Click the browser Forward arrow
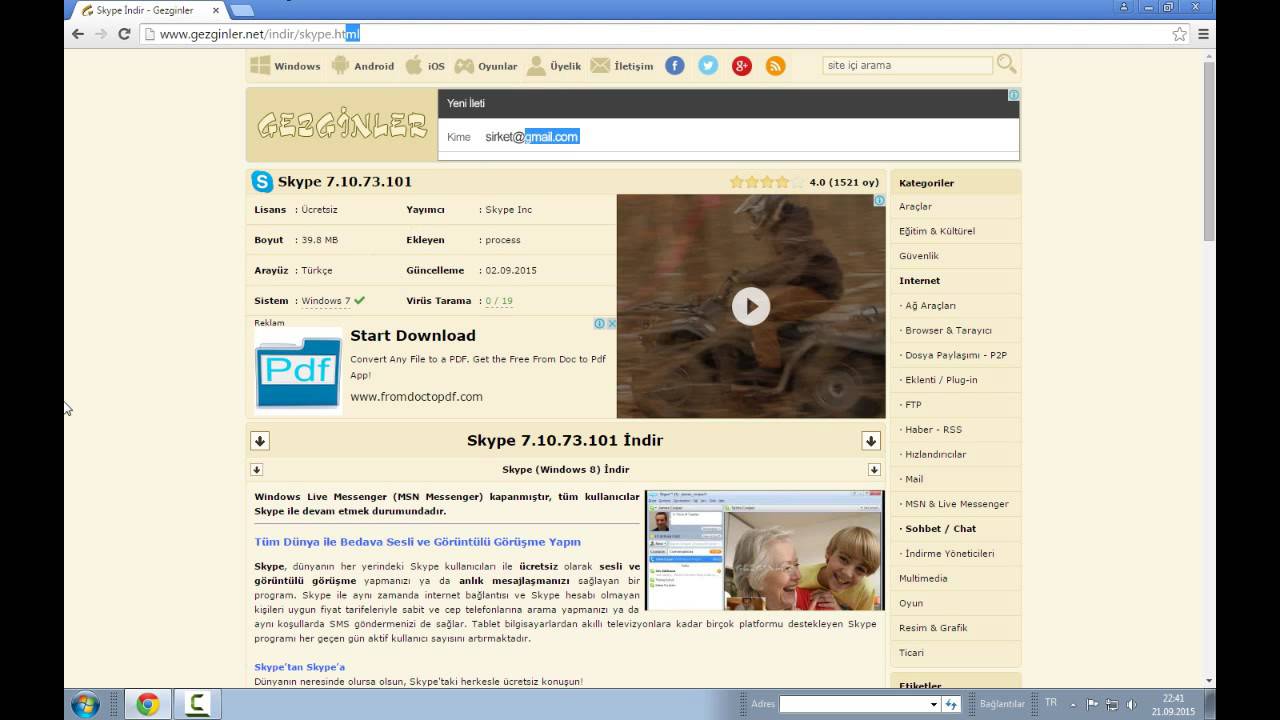The height and width of the screenshot is (720, 1280). (x=101, y=34)
